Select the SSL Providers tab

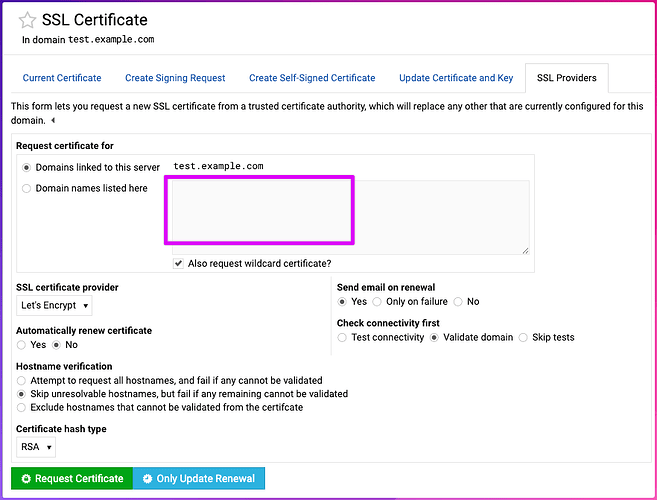coord(566,78)
